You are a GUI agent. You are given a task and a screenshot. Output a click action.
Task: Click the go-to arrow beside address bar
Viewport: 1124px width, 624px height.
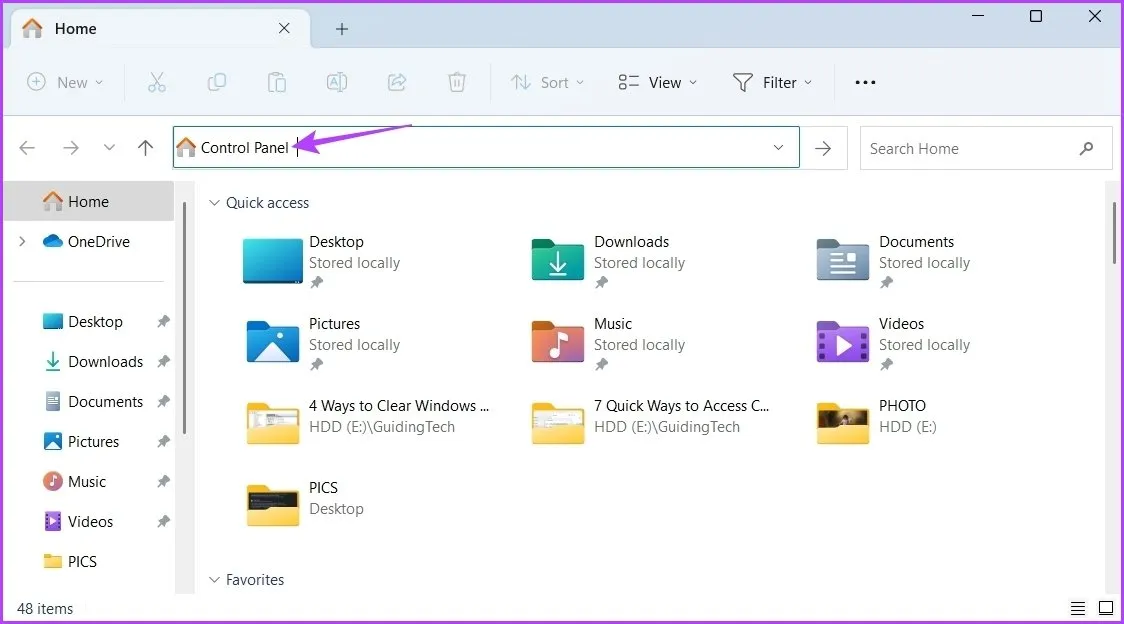823,148
